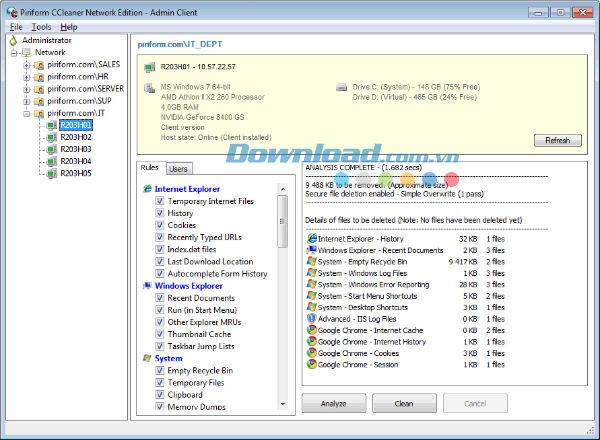600x440 pixels.
Task: Switch to the Users tab
Action: click(179, 169)
